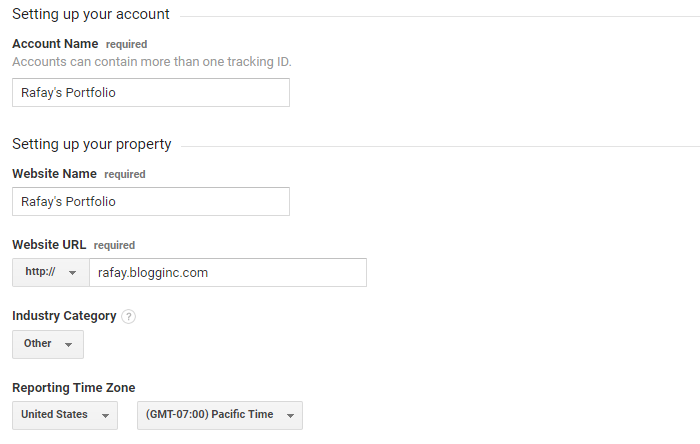Click the rafay.blogginc.com URL field
700x444 pixels.
coord(228,272)
